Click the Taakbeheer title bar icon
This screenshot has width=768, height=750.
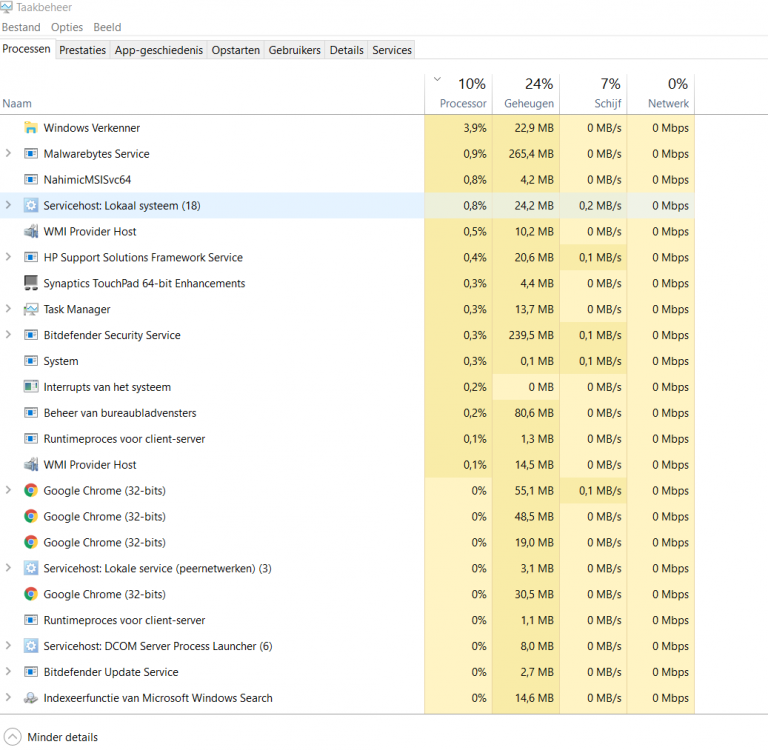pos(7,7)
